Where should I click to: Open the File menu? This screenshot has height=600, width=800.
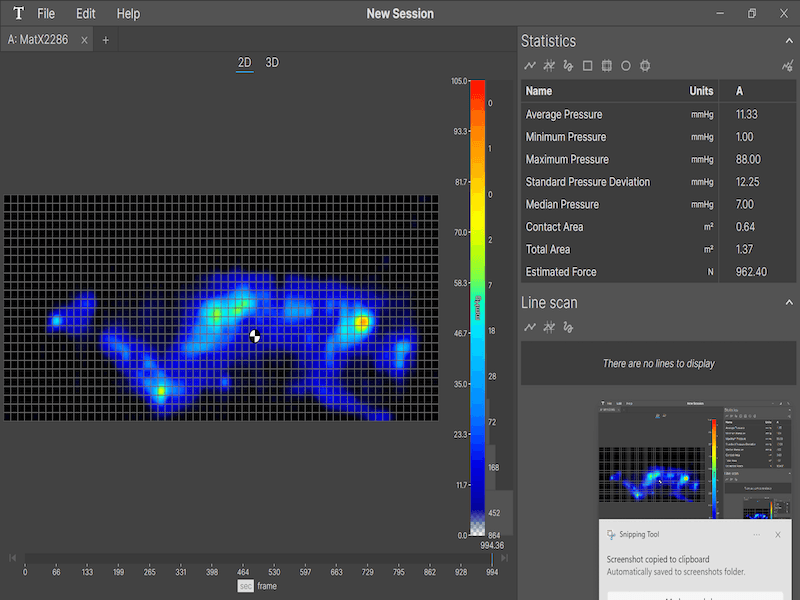(x=46, y=14)
